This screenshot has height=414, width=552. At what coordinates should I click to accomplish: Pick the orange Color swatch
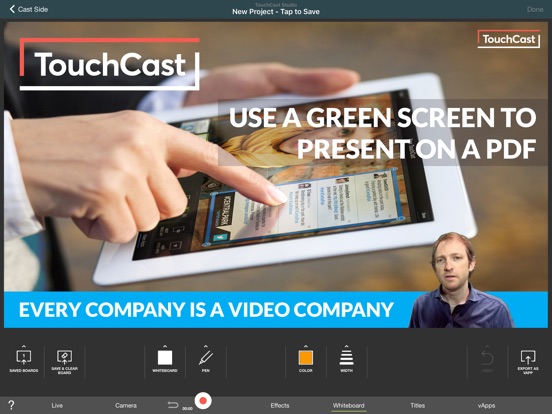point(306,358)
